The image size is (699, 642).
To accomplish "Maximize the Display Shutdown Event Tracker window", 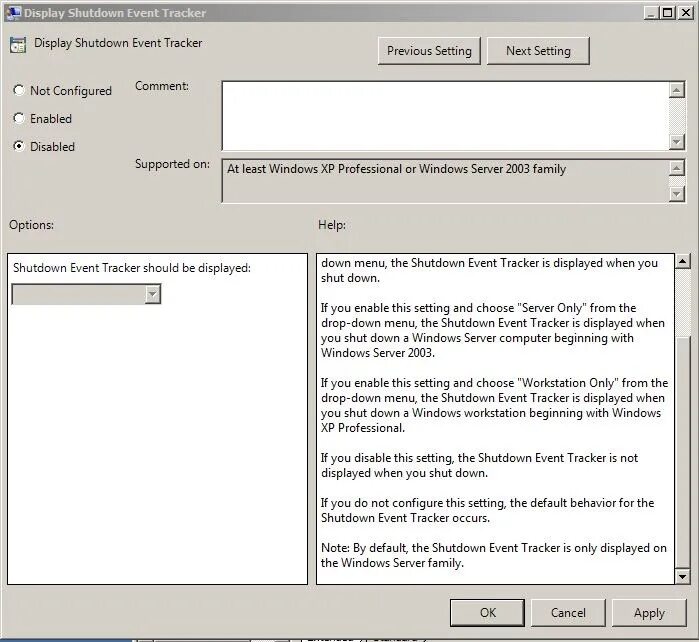I will [668, 13].
